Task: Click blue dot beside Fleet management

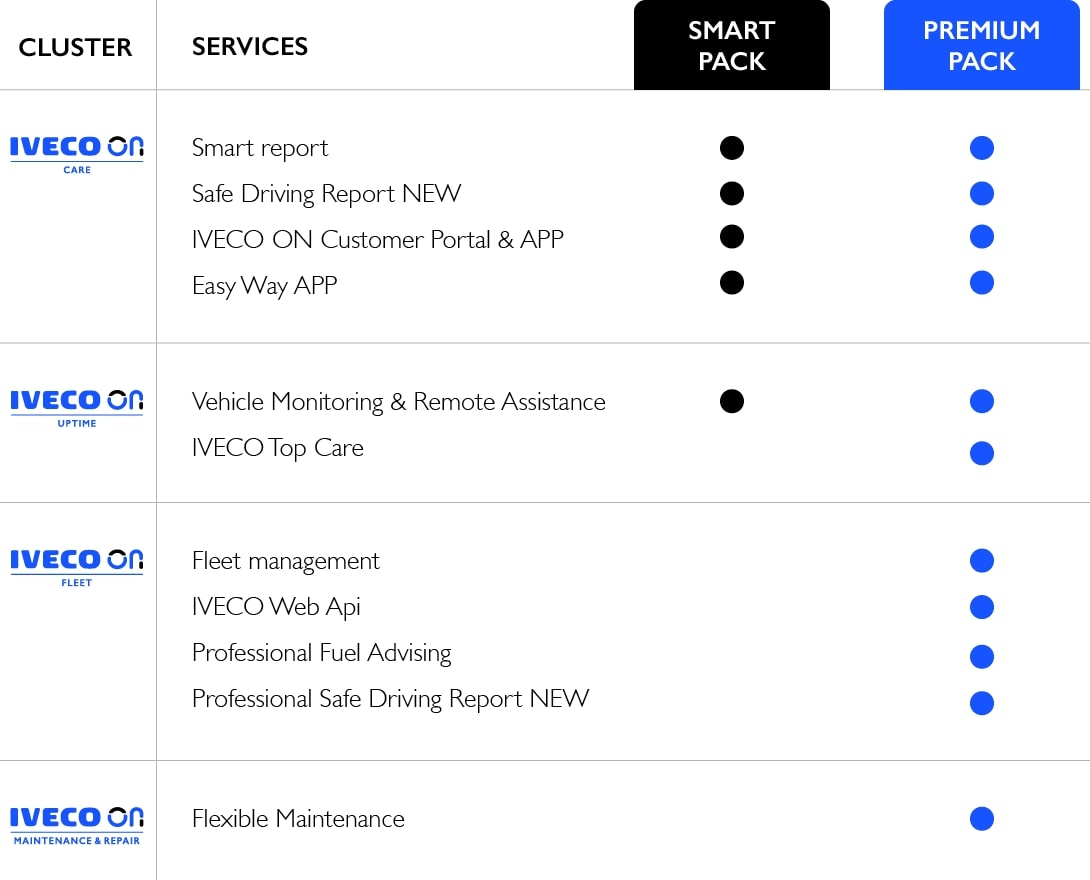Action: point(982,560)
